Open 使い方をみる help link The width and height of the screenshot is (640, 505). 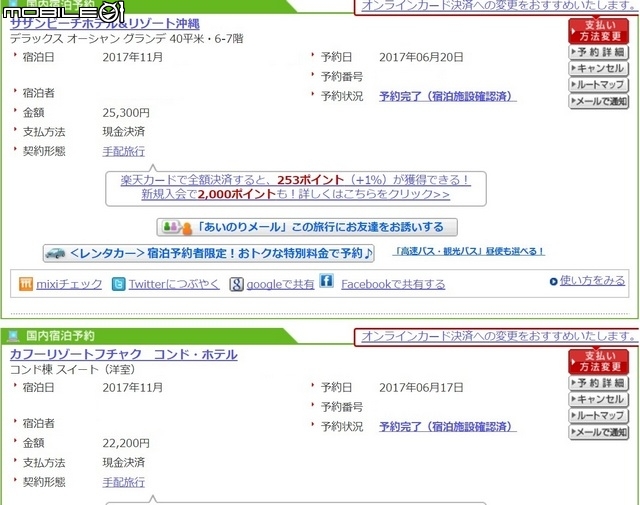pos(592,280)
